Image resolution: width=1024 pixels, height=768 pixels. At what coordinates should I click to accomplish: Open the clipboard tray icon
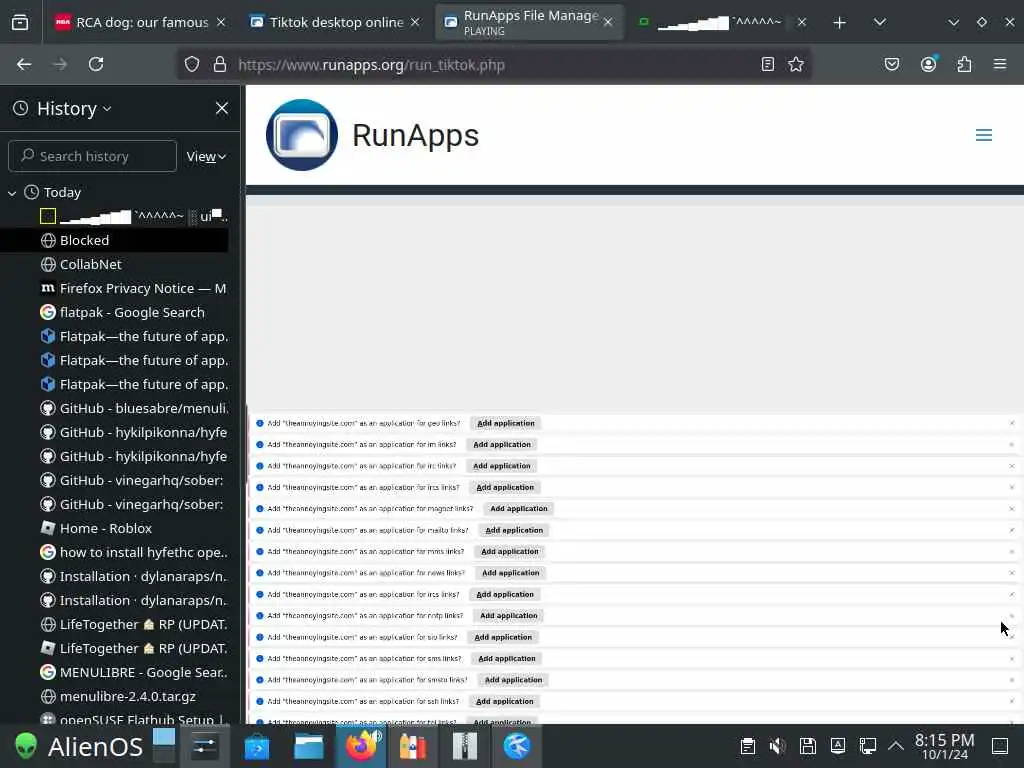[748, 746]
